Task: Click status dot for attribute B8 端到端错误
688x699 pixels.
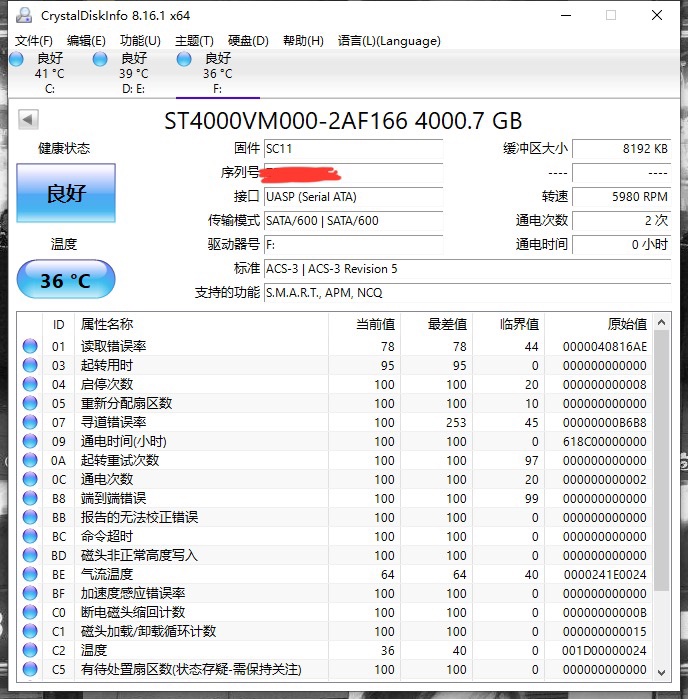Action: [30, 498]
